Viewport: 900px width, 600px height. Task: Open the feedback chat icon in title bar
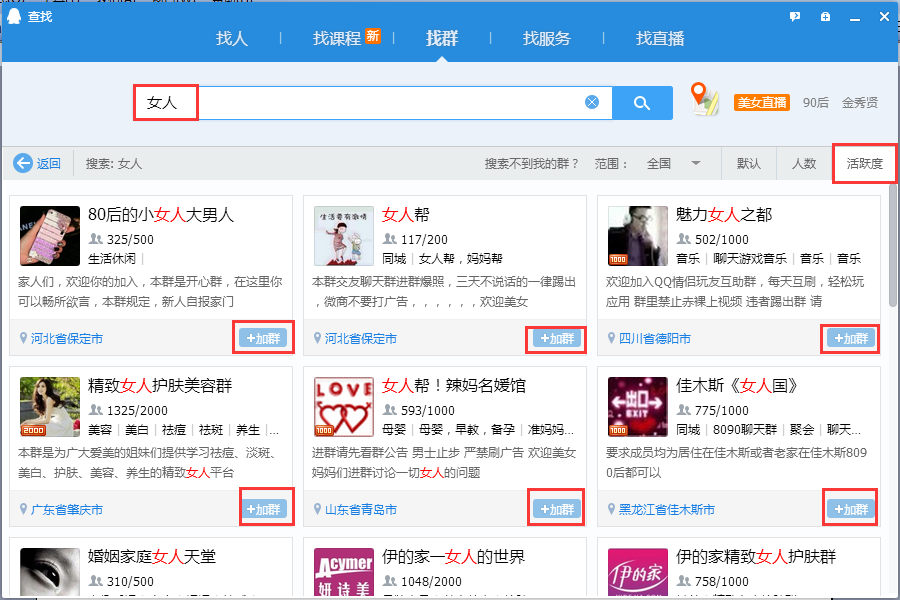tap(794, 17)
